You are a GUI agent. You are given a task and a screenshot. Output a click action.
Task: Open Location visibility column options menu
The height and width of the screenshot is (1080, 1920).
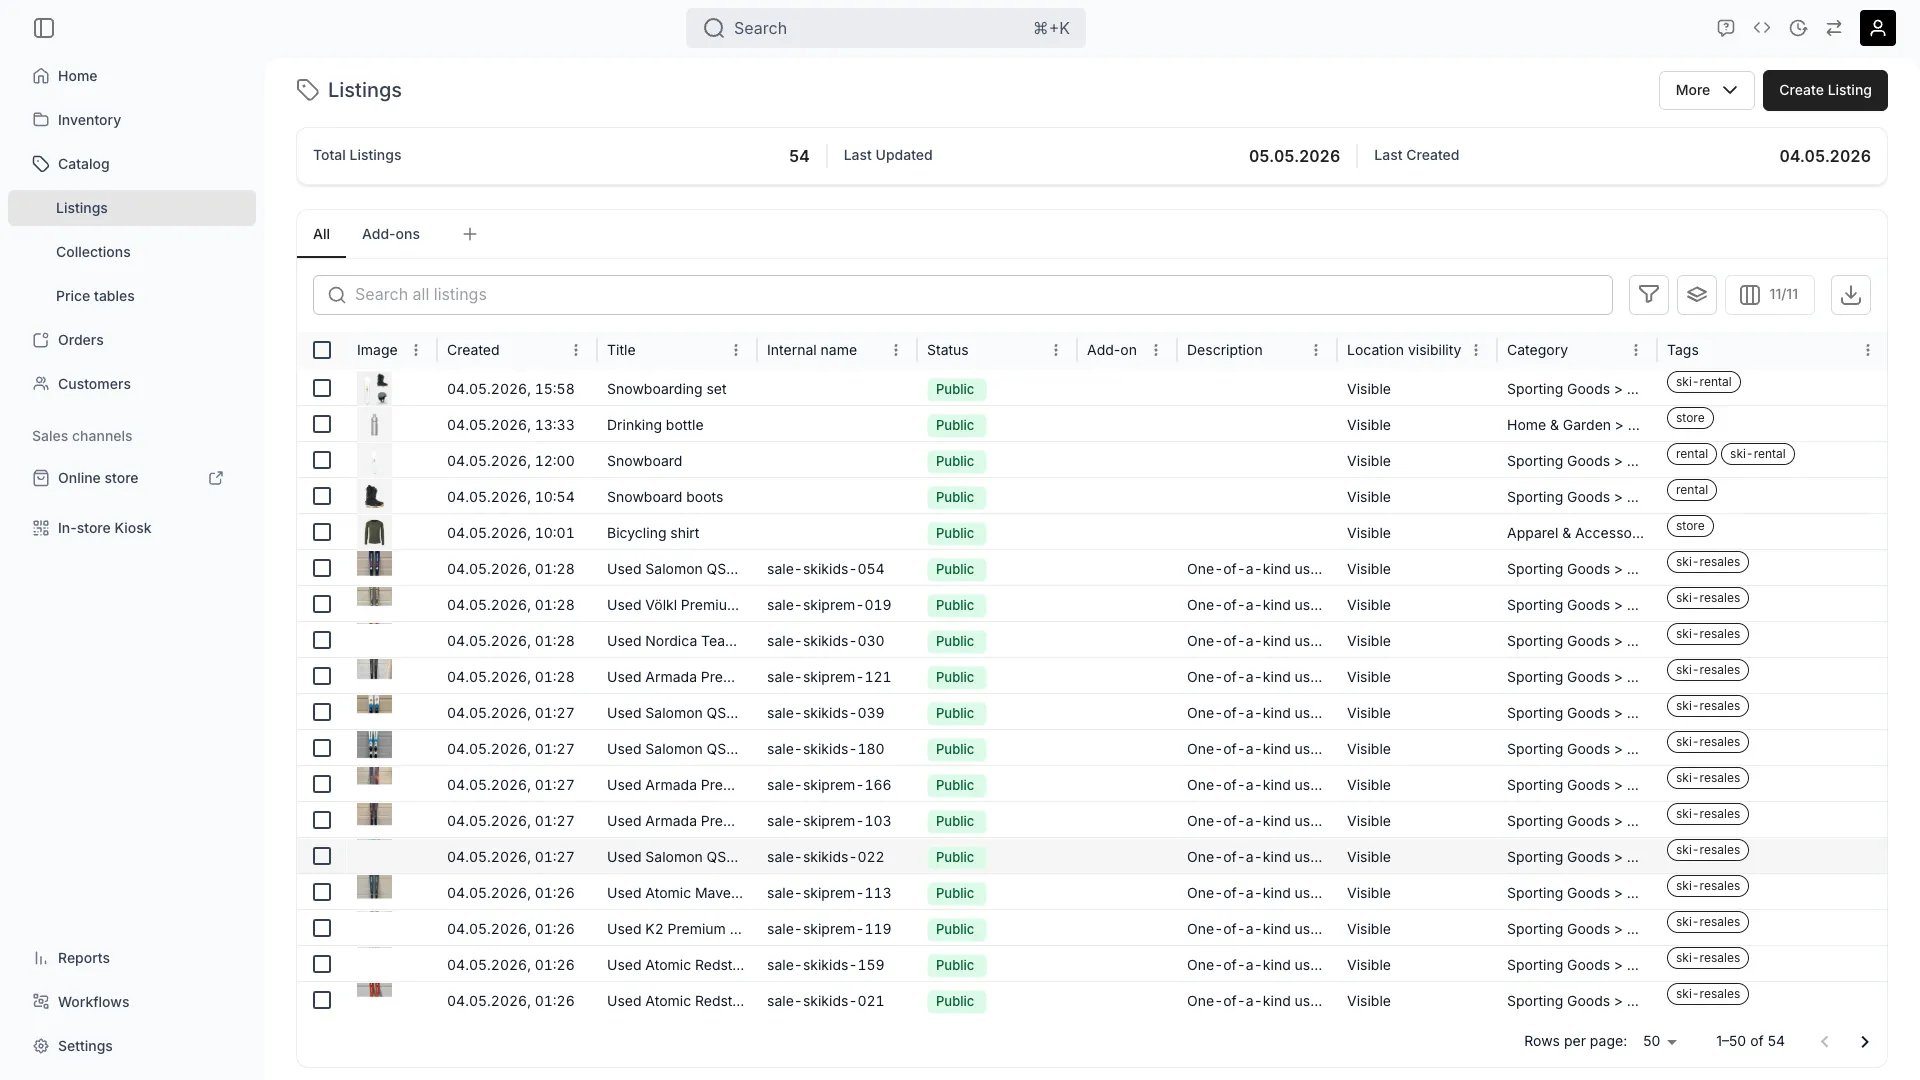1476,350
